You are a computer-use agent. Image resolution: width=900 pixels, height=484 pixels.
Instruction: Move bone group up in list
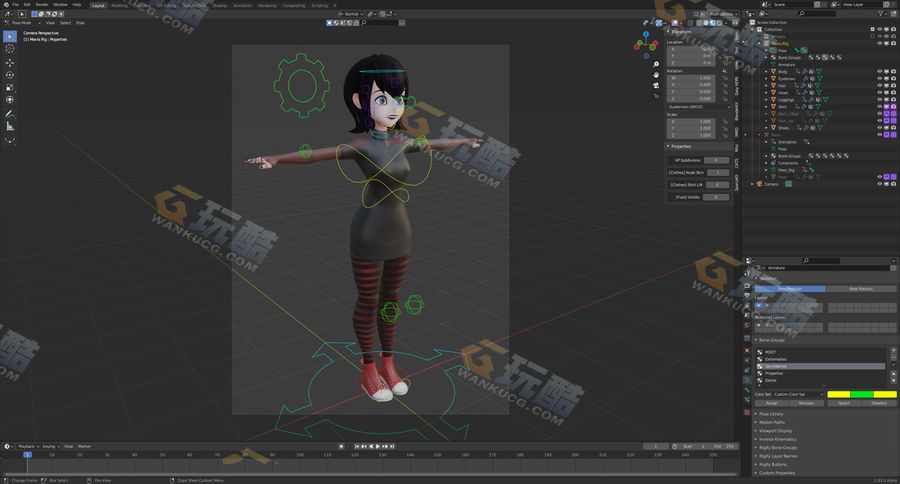tap(893, 374)
